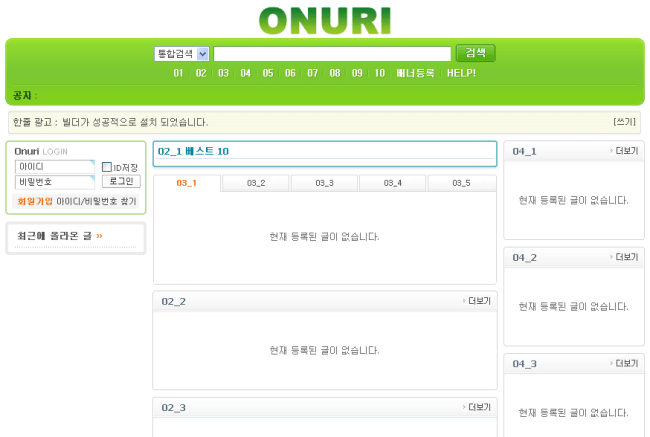Expand 더보기 in the 04_1 panel
The image size is (650, 437).
(x=625, y=151)
